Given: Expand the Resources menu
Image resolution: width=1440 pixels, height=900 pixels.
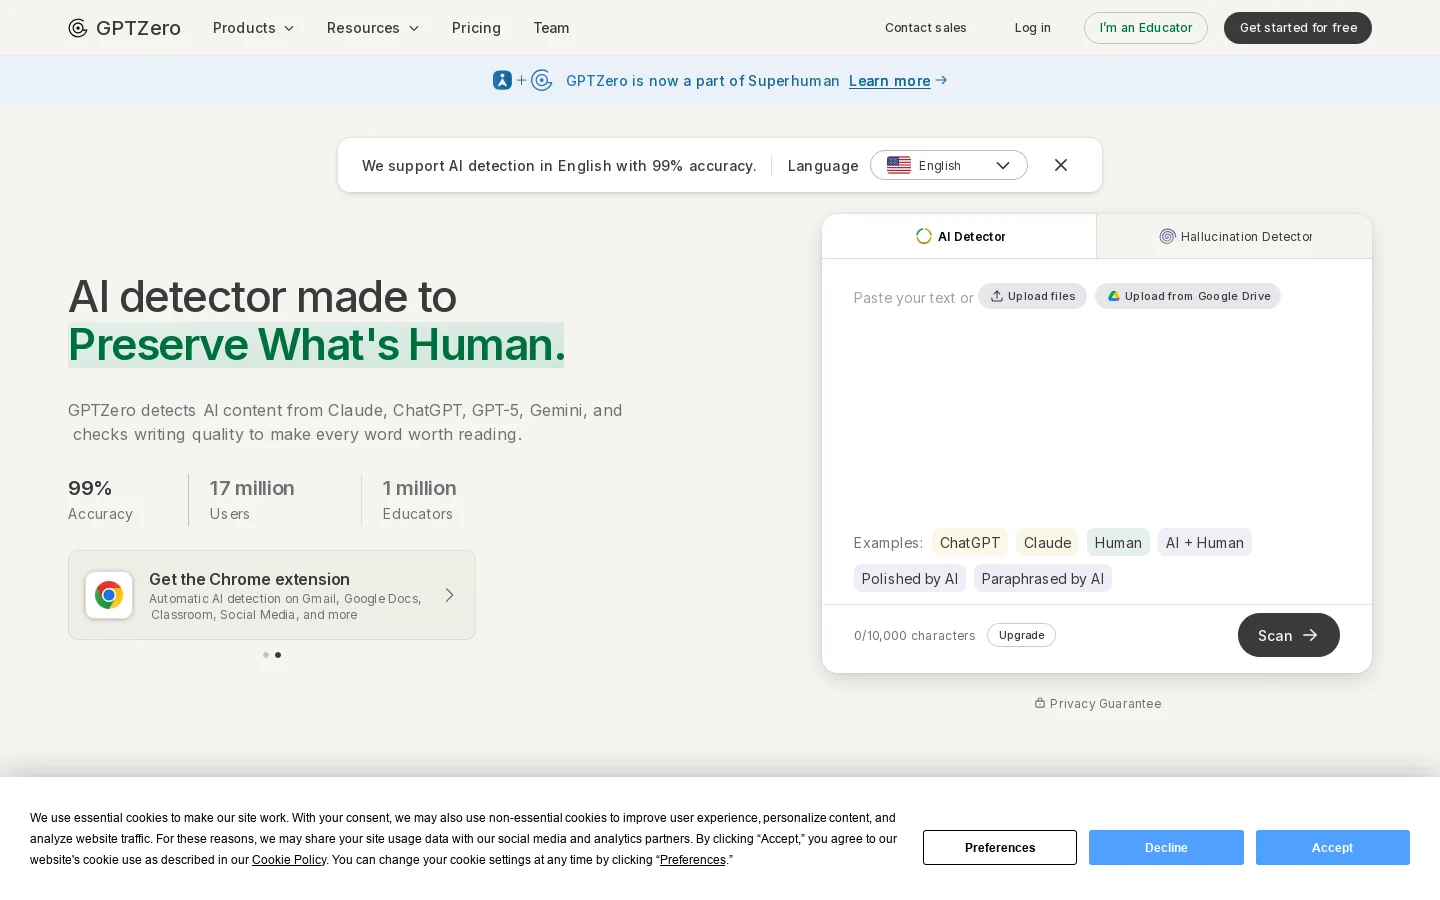Looking at the screenshot, I should point(372,28).
